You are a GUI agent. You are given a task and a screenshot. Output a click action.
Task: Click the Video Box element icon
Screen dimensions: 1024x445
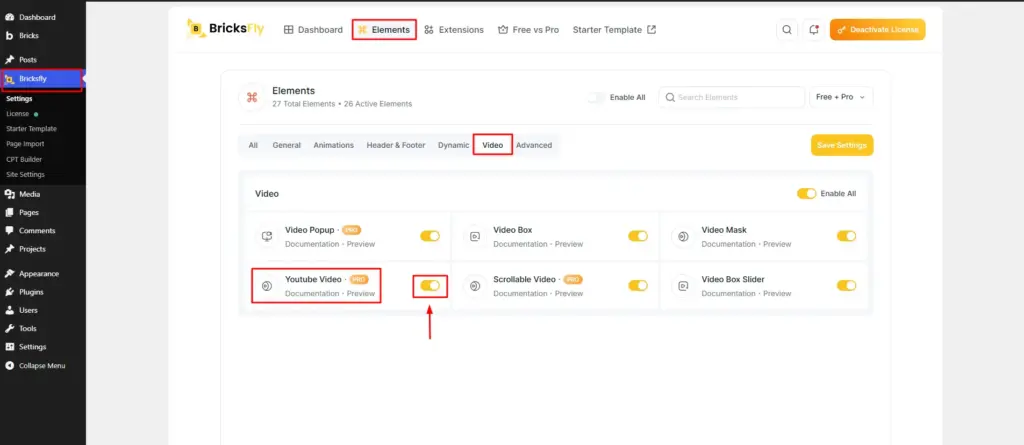click(475, 237)
